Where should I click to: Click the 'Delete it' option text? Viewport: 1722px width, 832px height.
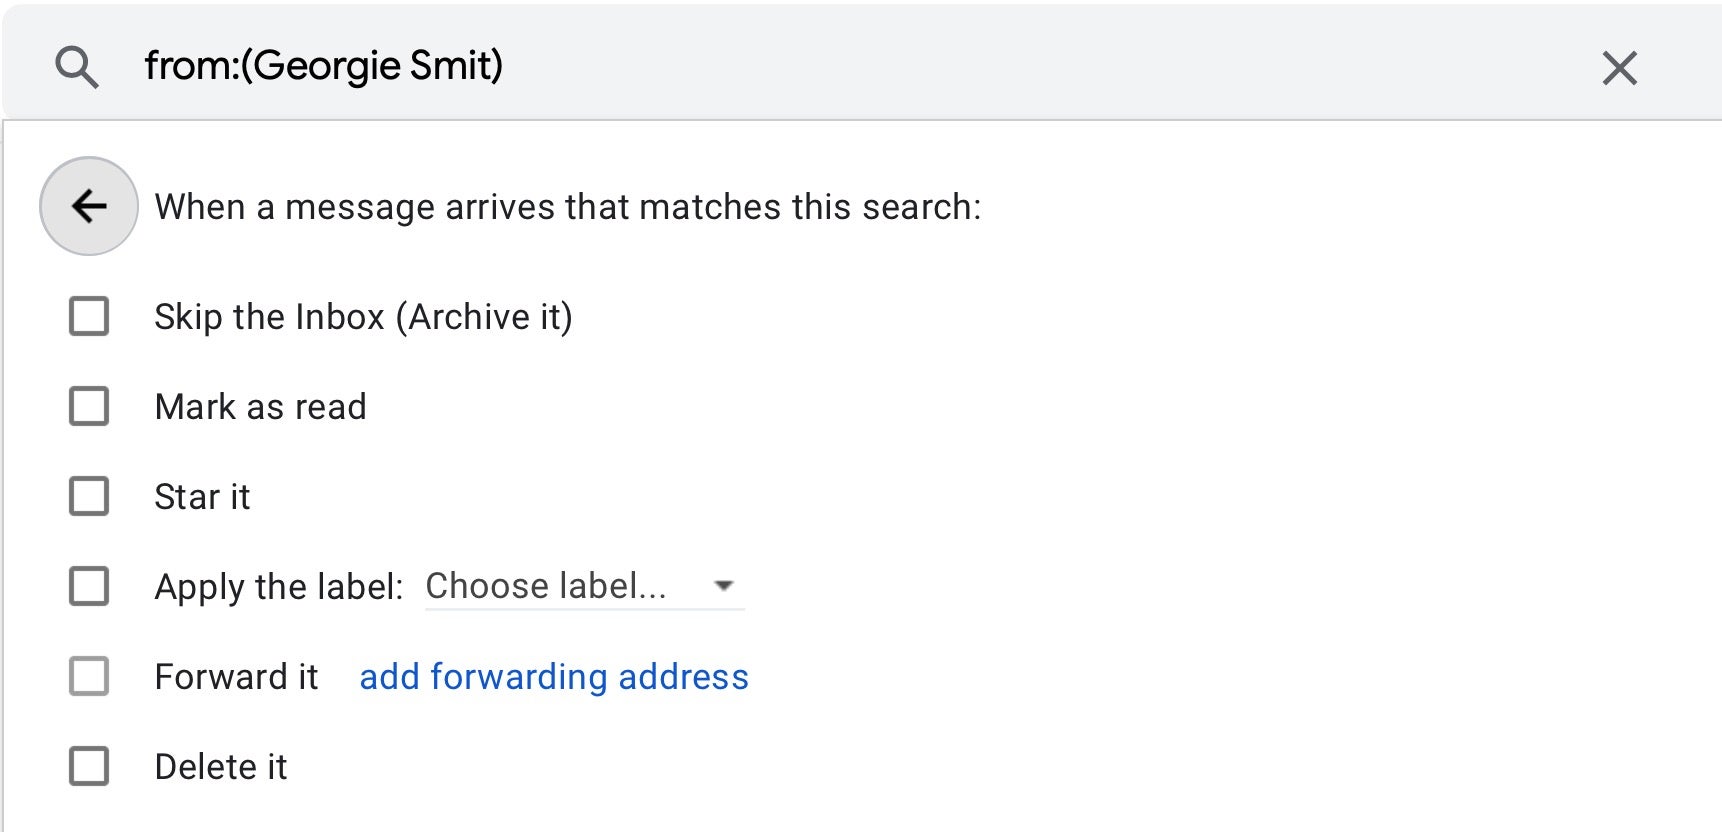(x=220, y=767)
